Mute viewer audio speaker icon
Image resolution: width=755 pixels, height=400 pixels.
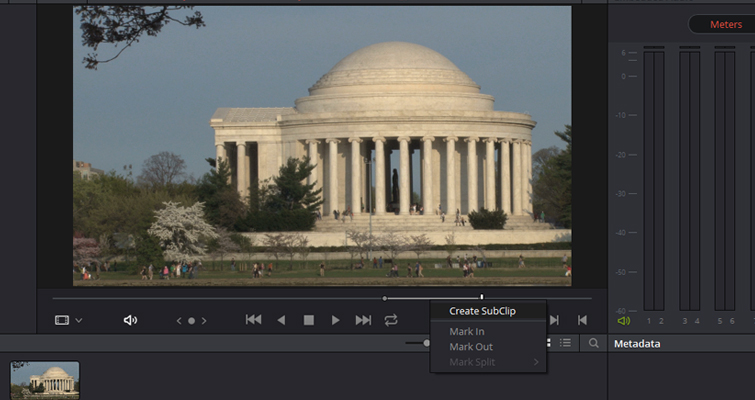pyautogui.click(x=130, y=320)
